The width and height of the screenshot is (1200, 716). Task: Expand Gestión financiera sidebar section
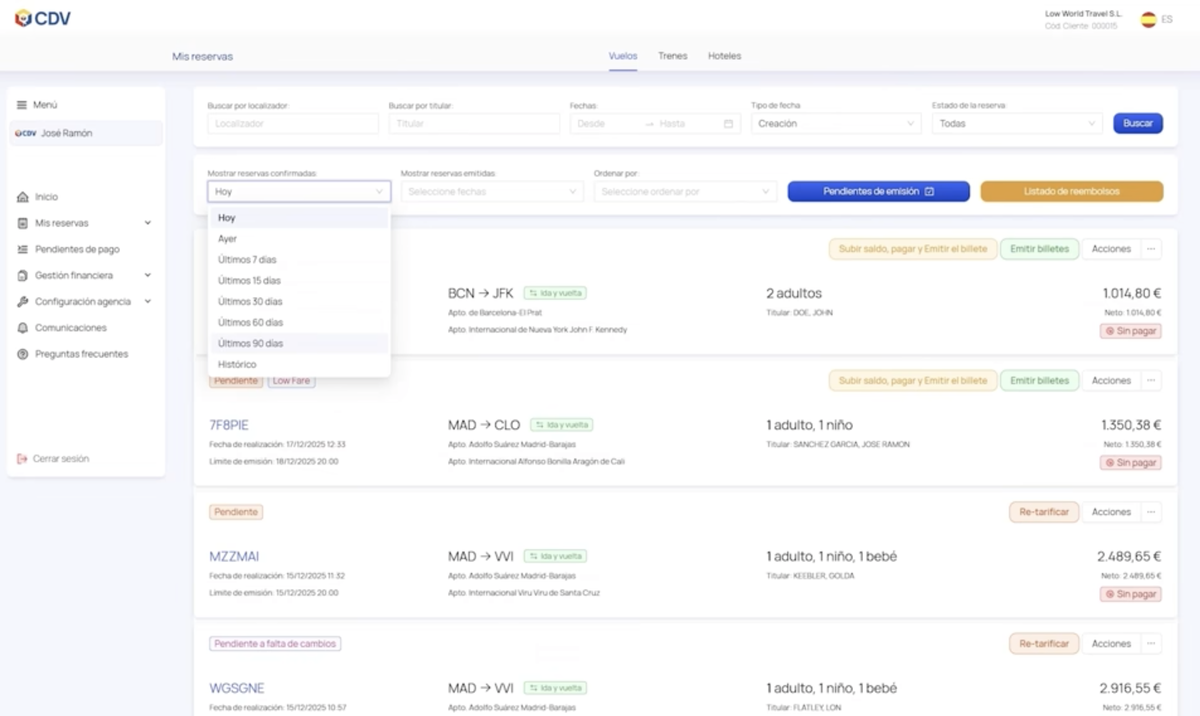point(148,275)
